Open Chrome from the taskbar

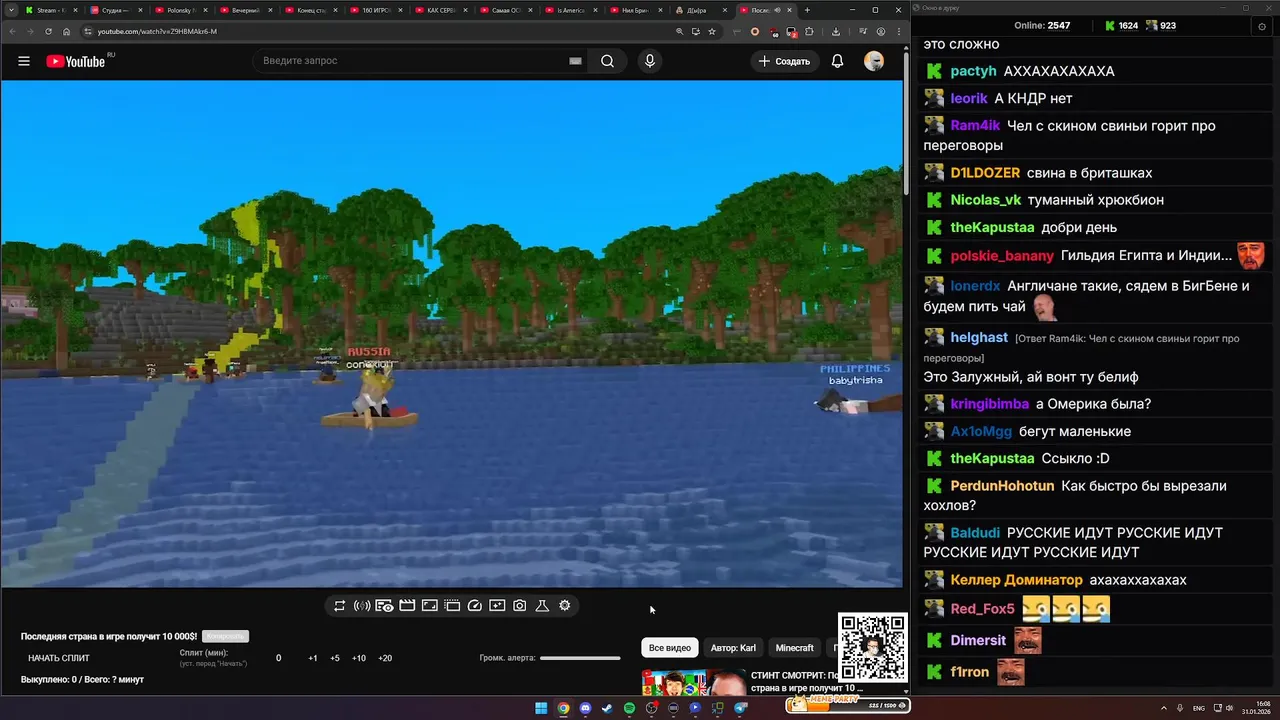pyautogui.click(x=563, y=708)
